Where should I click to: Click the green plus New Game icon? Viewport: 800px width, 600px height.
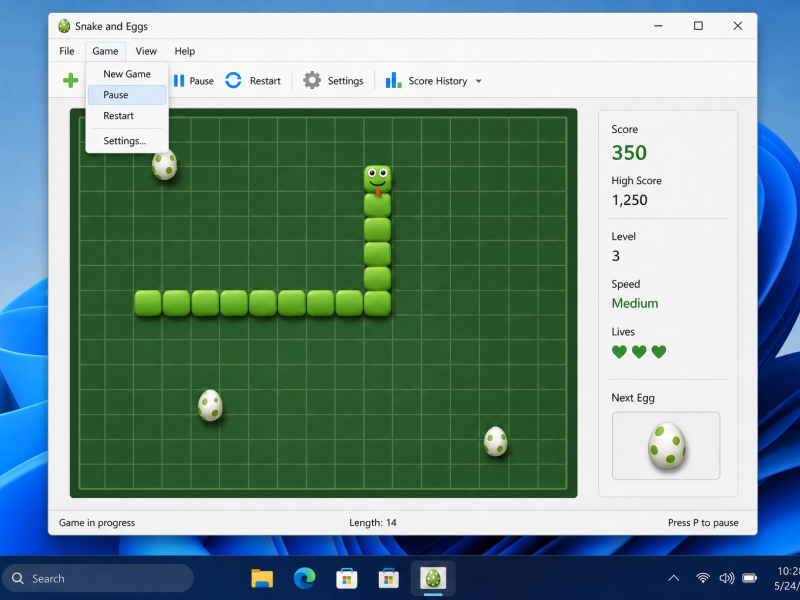70,80
